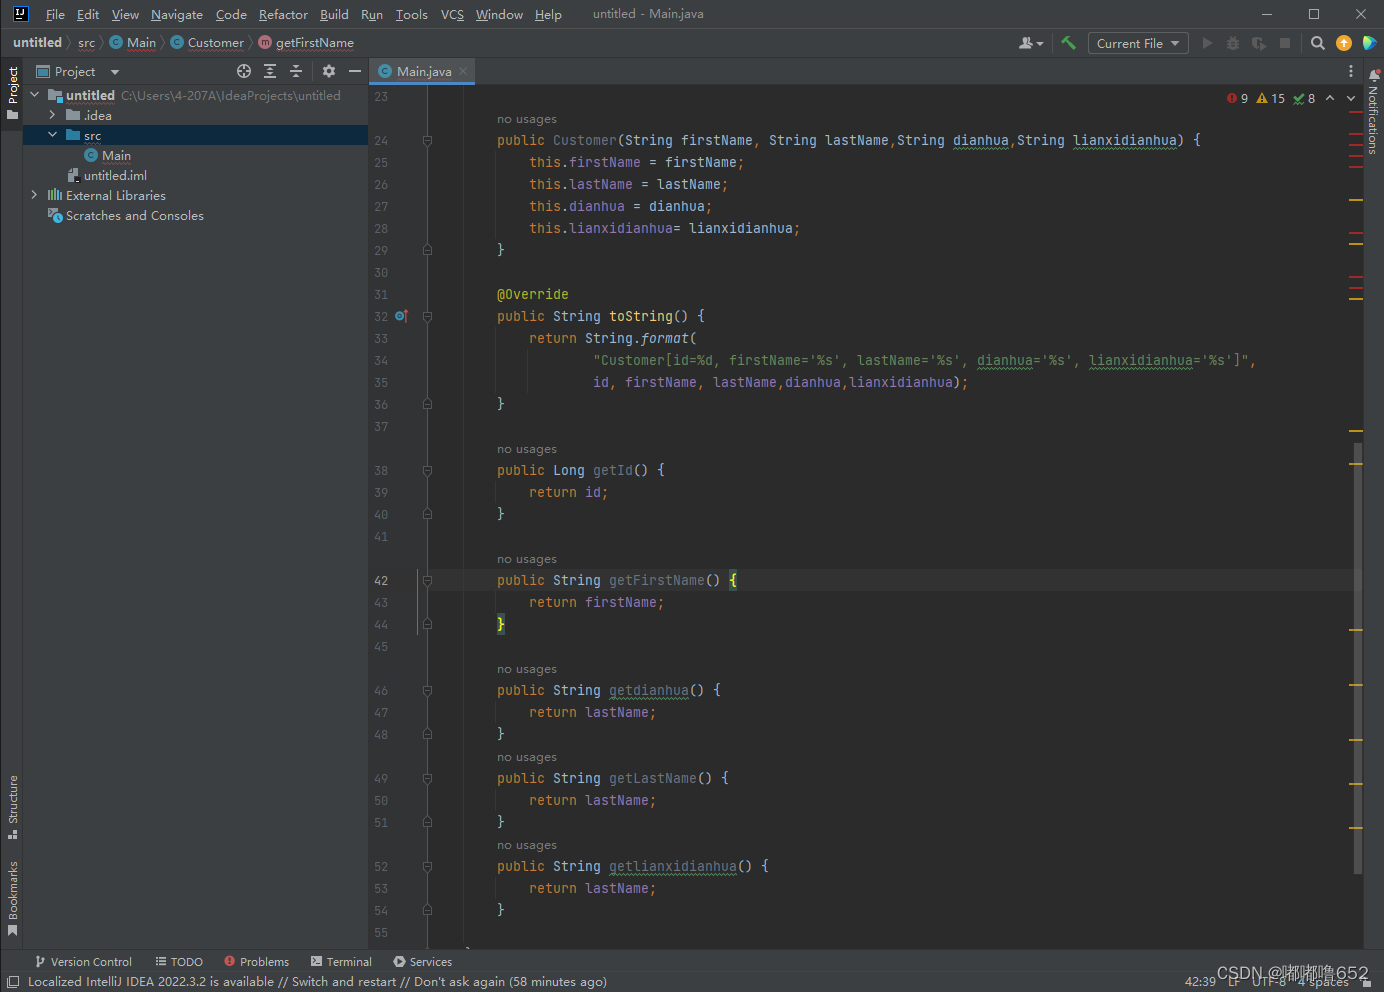Viewport: 1384px width, 992px height.
Task: Click the editor vertical scrollbar thumb
Action: click(1357, 658)
